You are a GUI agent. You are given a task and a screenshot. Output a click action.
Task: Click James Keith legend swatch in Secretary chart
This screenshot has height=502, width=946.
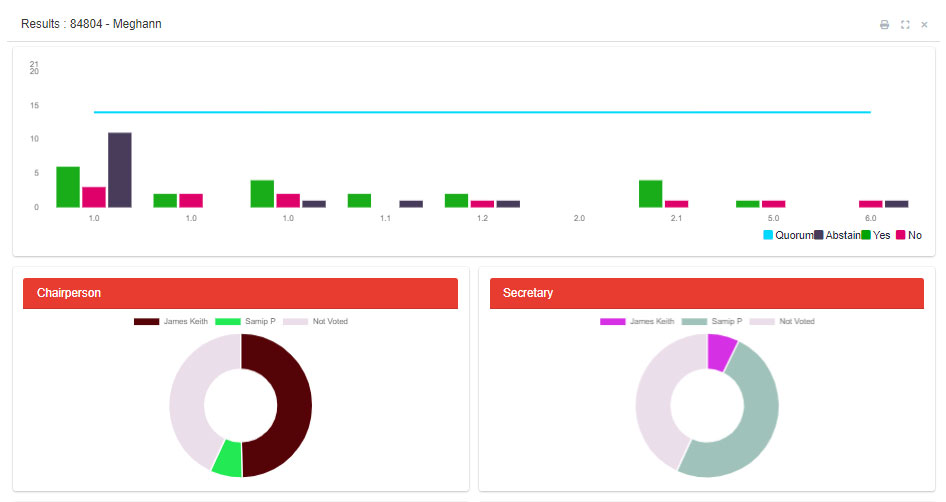click(613, 321)
